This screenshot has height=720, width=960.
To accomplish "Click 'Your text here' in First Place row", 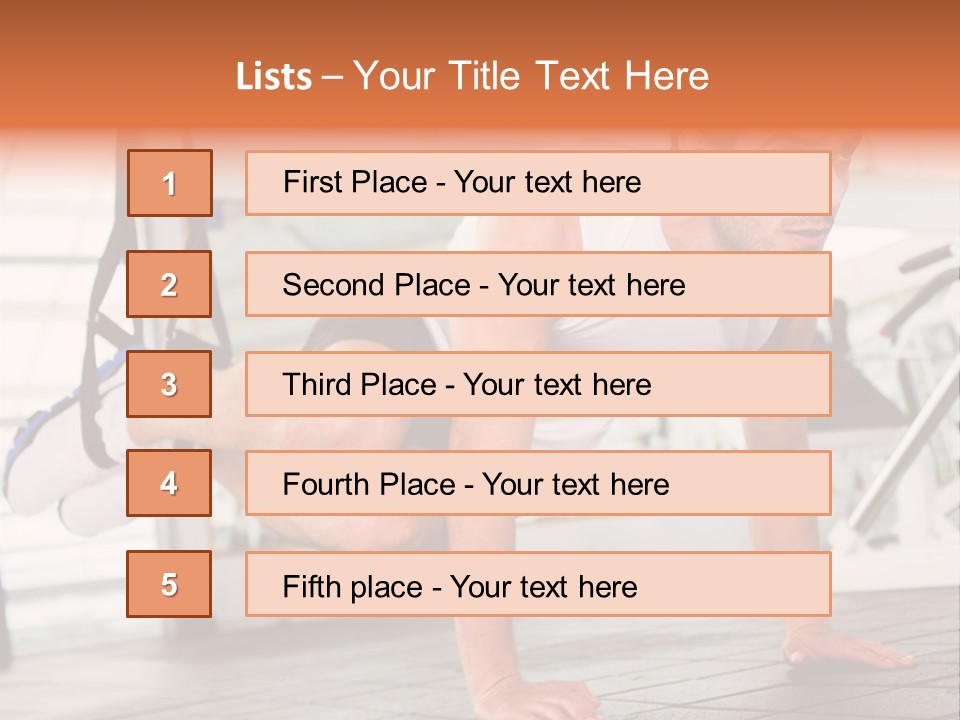I will 547,183.
